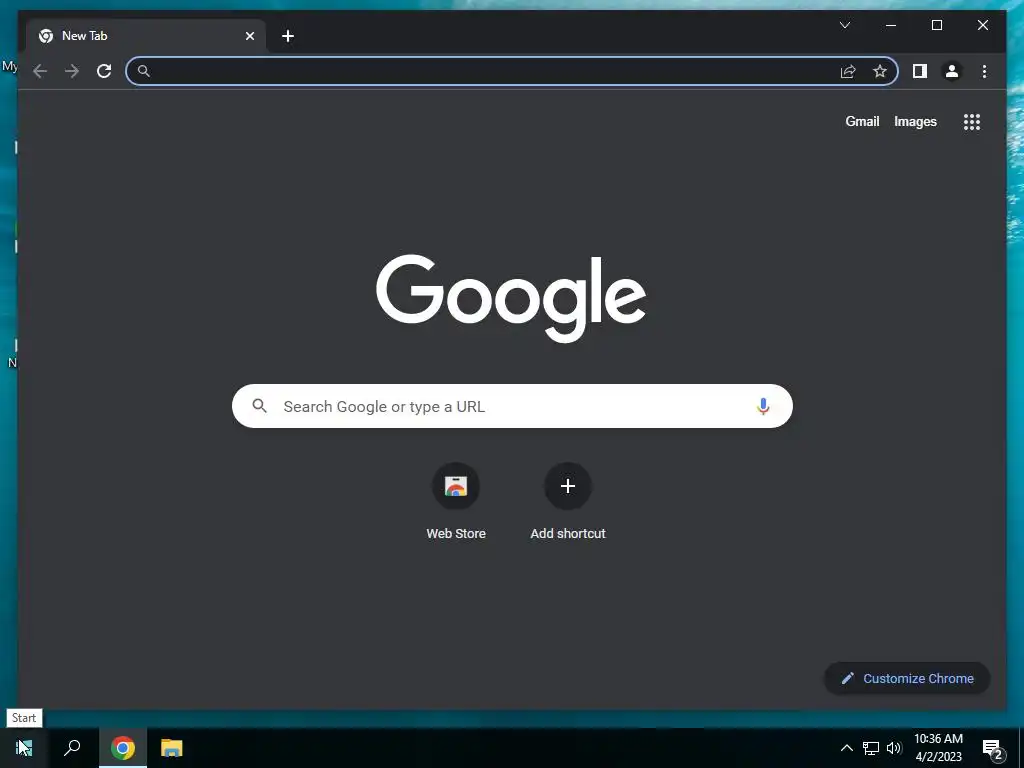Bookmark this tab with the star icon

(x=880, y=71)
